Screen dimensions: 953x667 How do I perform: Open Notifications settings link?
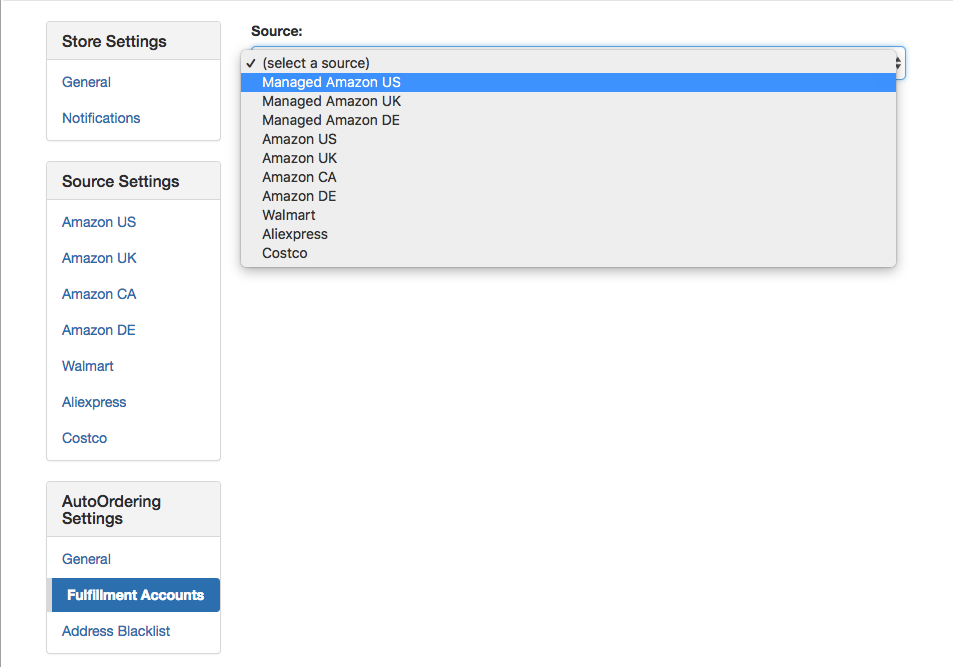pyautogui.click(x=101, y=118)
